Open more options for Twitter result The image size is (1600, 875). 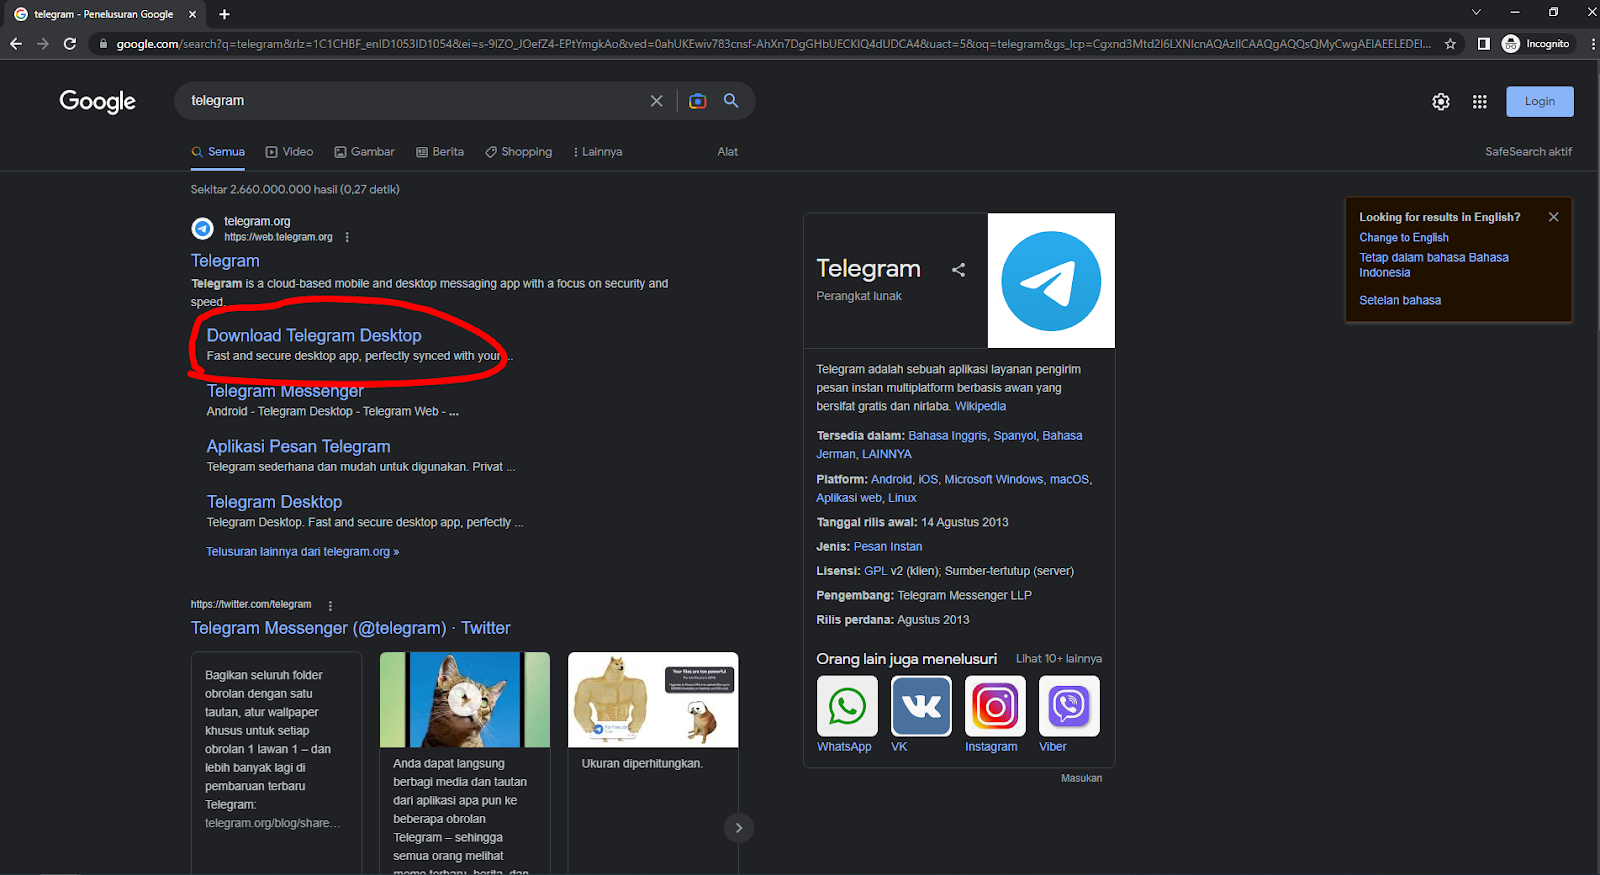330,605
